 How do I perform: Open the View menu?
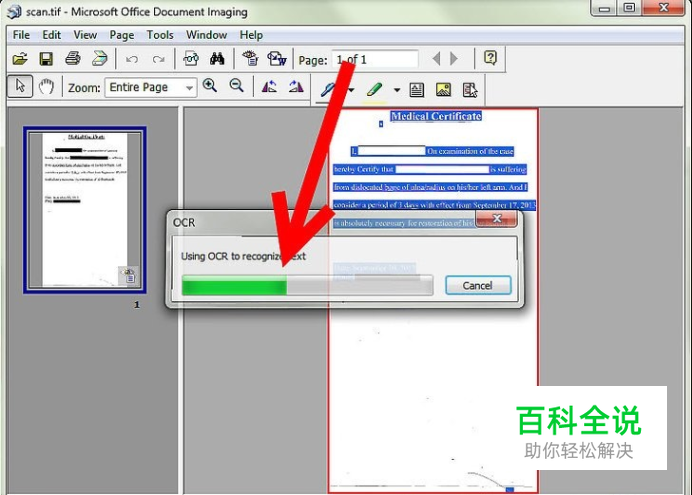[85, 34]
